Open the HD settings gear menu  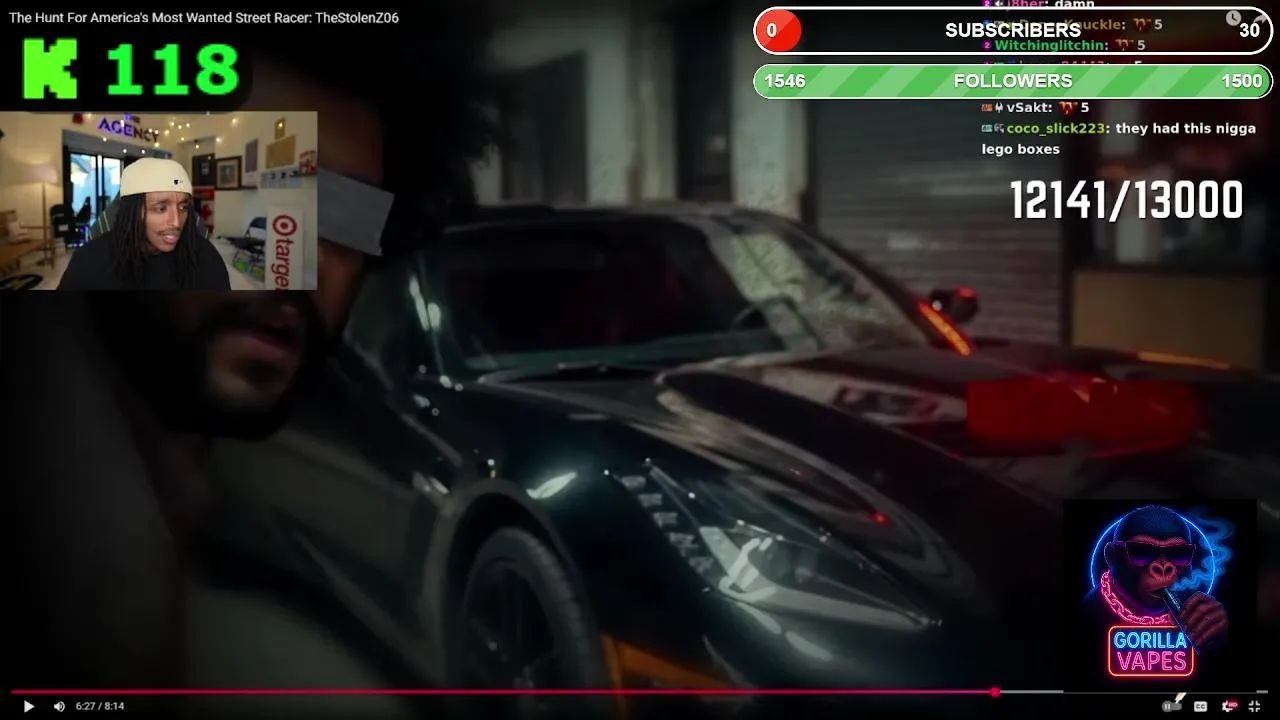[x=1228, y=706]
